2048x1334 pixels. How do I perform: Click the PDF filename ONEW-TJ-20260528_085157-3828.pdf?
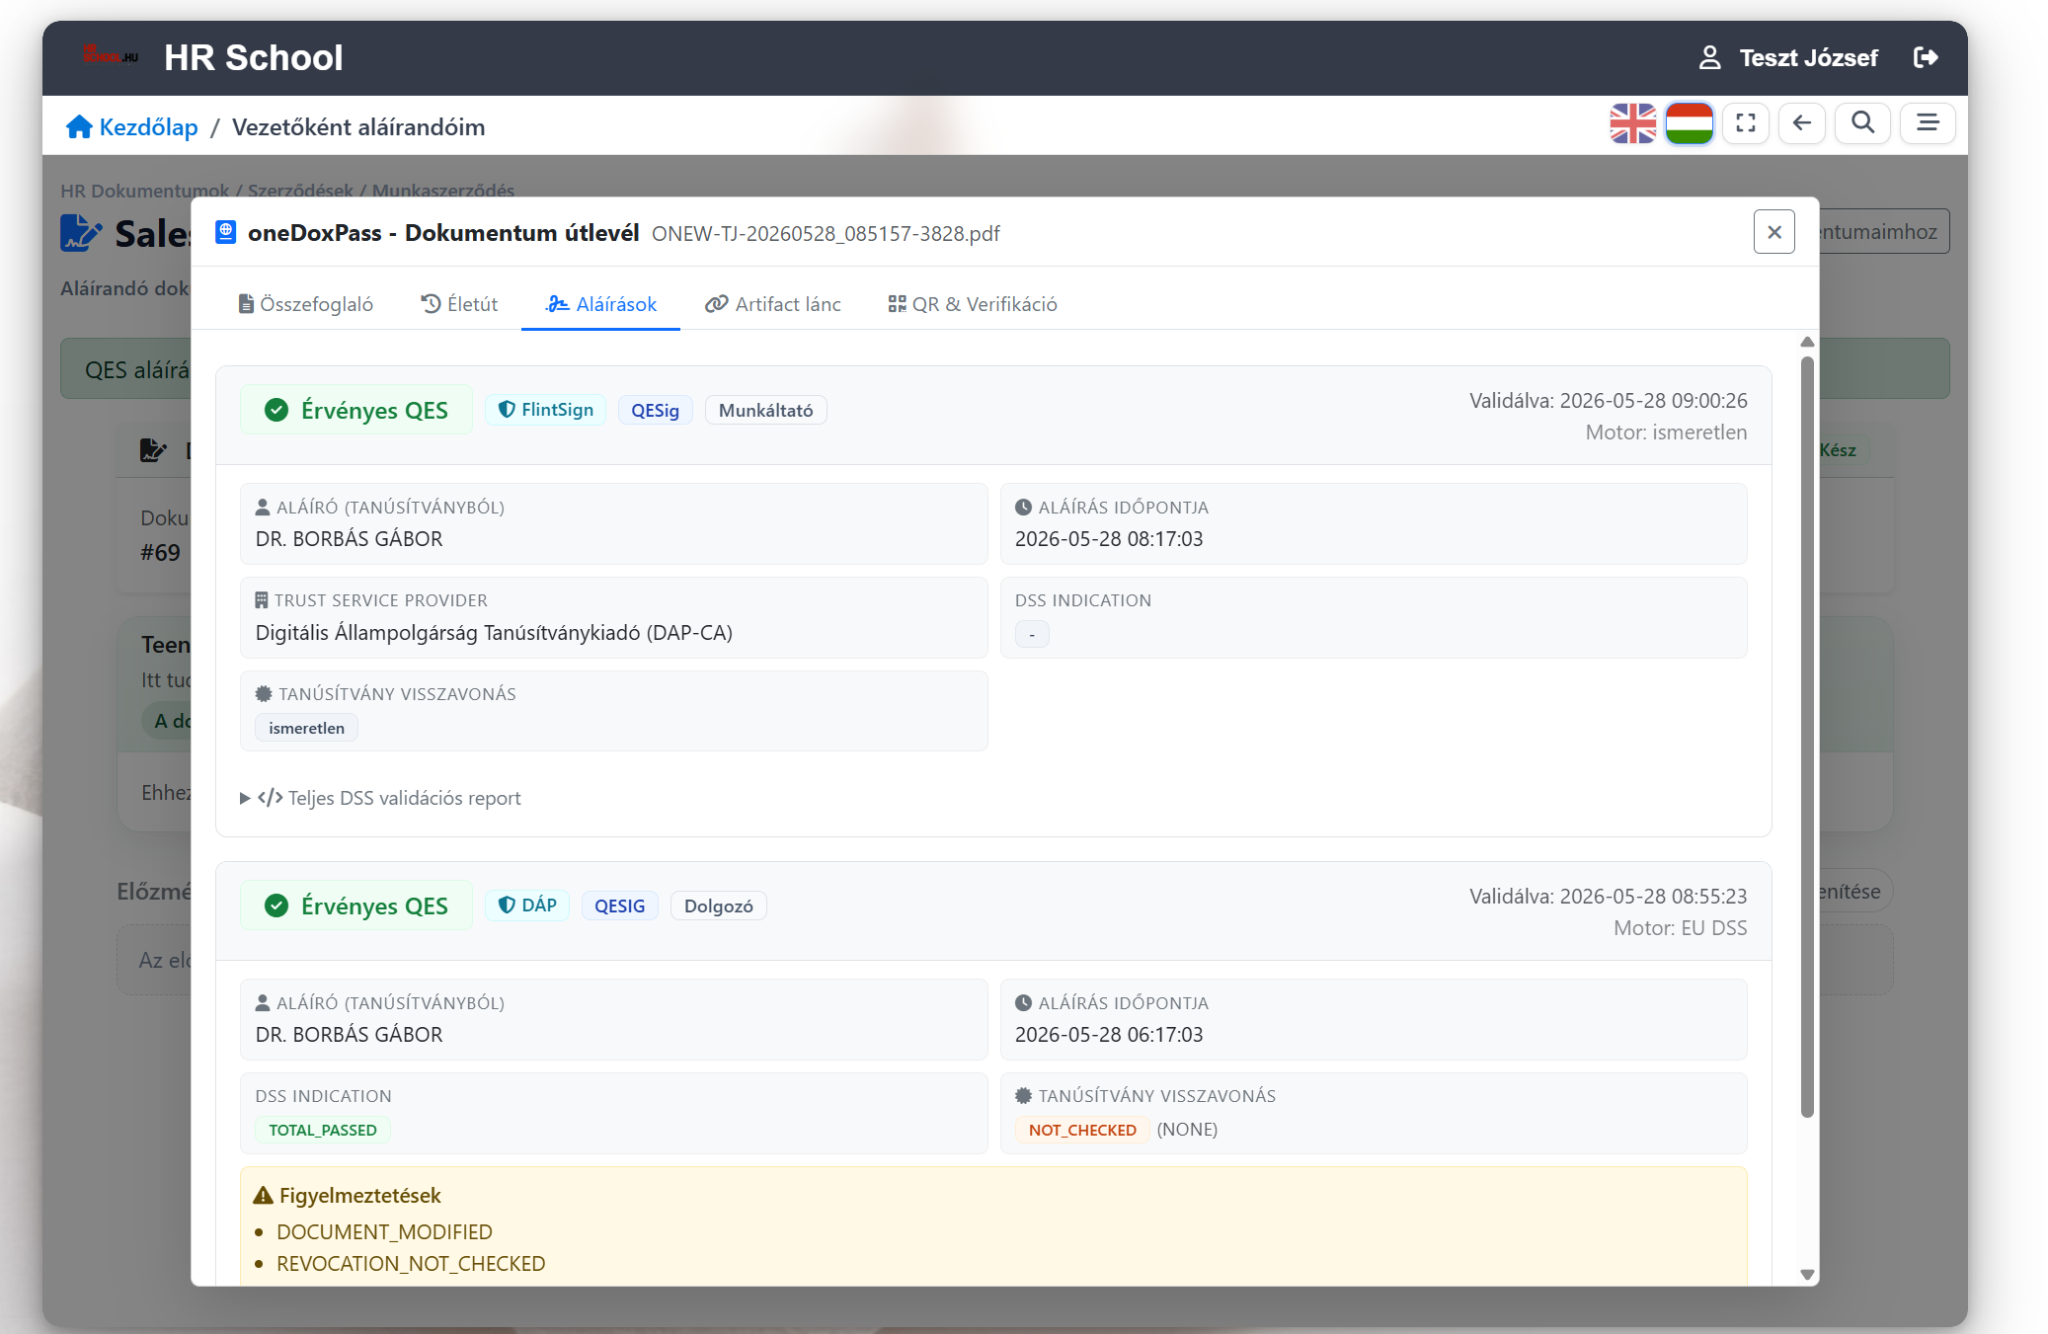click(826, 234)
